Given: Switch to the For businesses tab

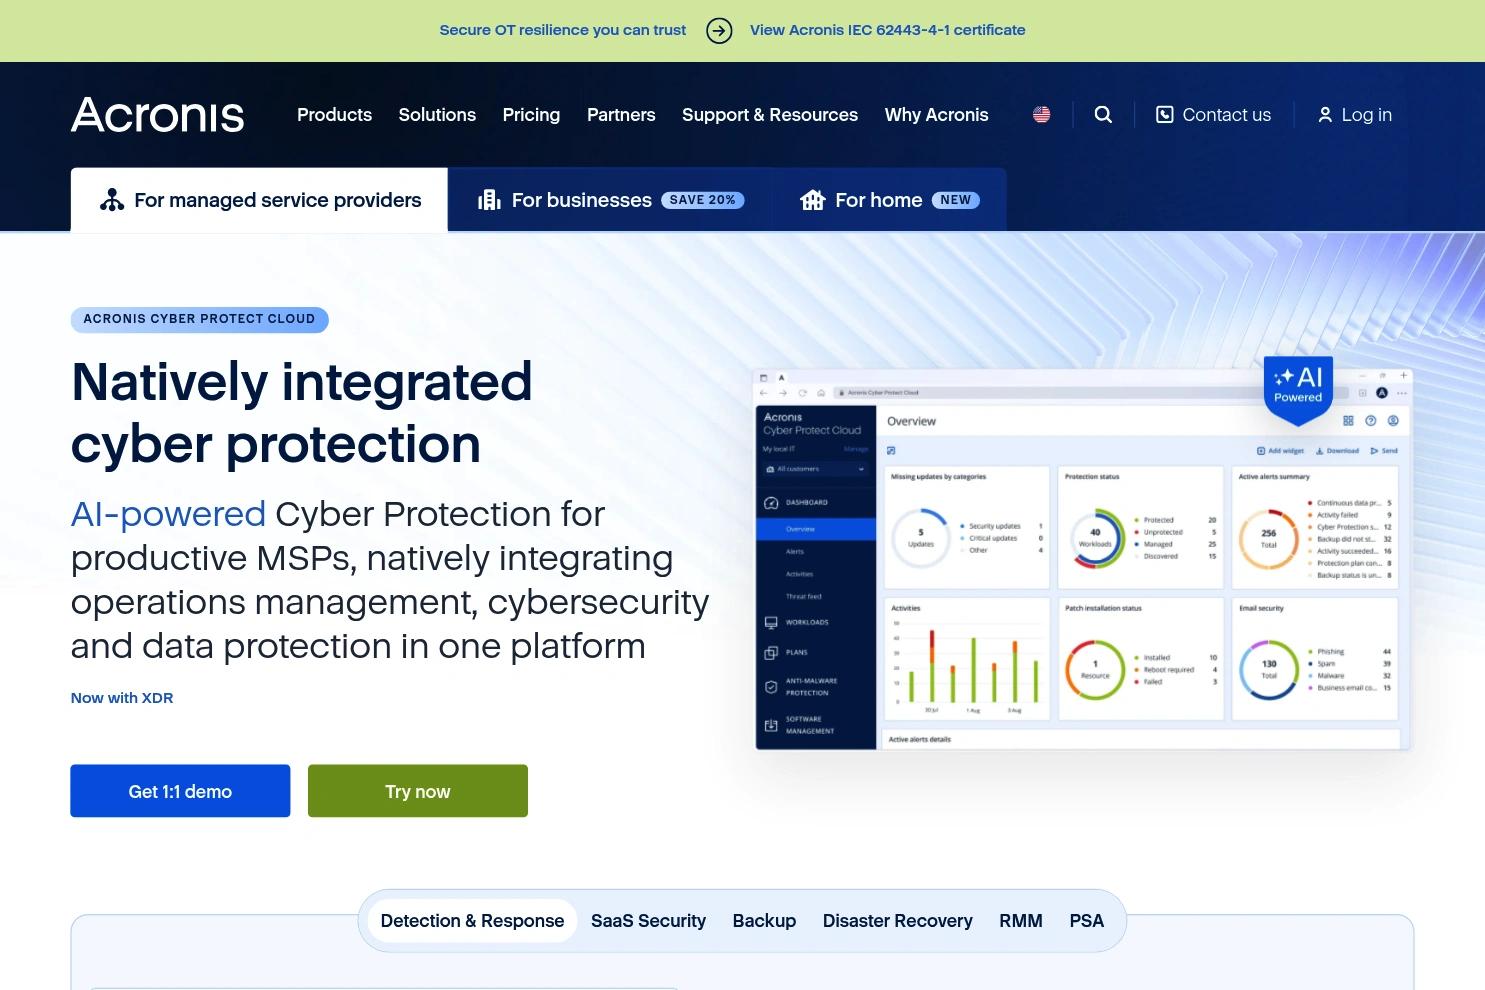Looking at the screenshot, I should [x=610, y=200].
